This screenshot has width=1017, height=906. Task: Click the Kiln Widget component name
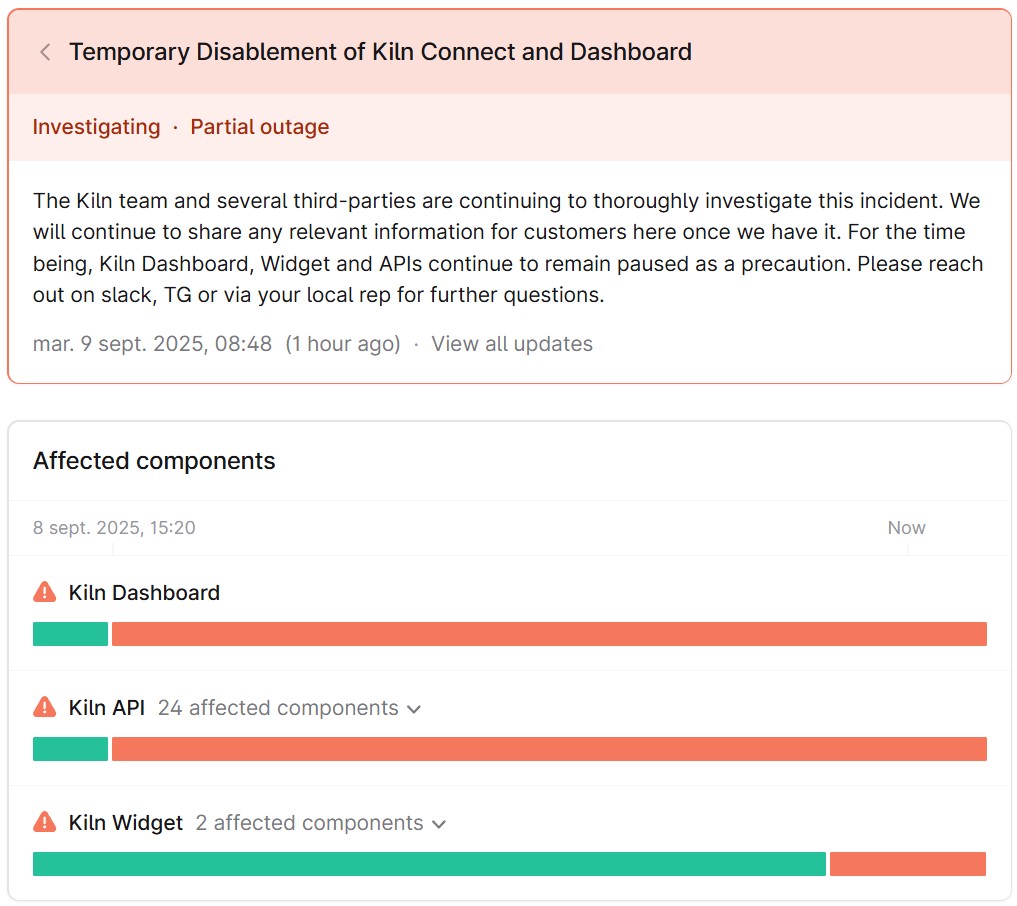point(126,823)
